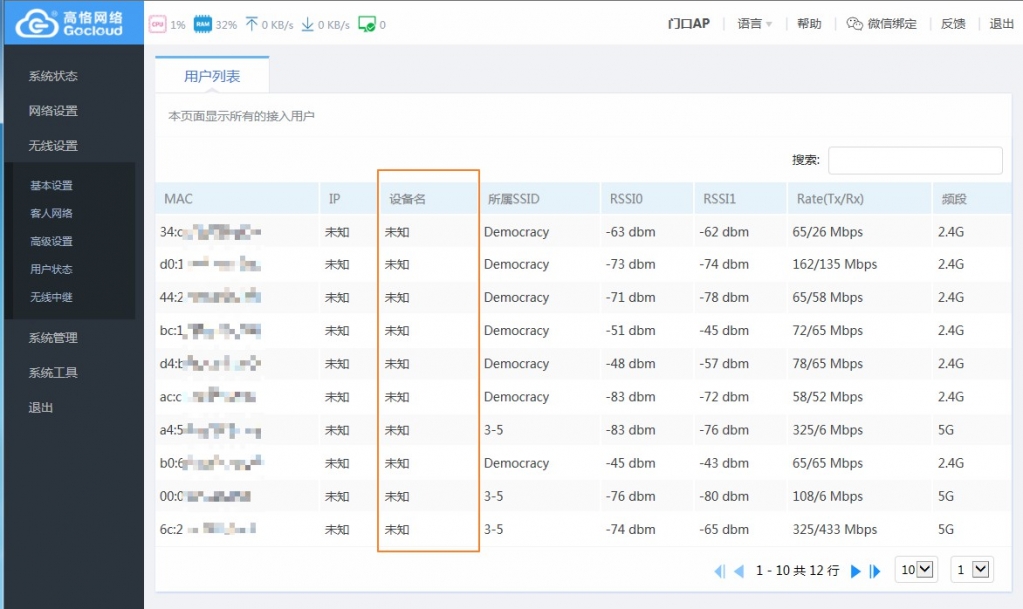The image size is (1023, 609).
Task: Click MAC cell starting with d0:1
Action: 210,264
